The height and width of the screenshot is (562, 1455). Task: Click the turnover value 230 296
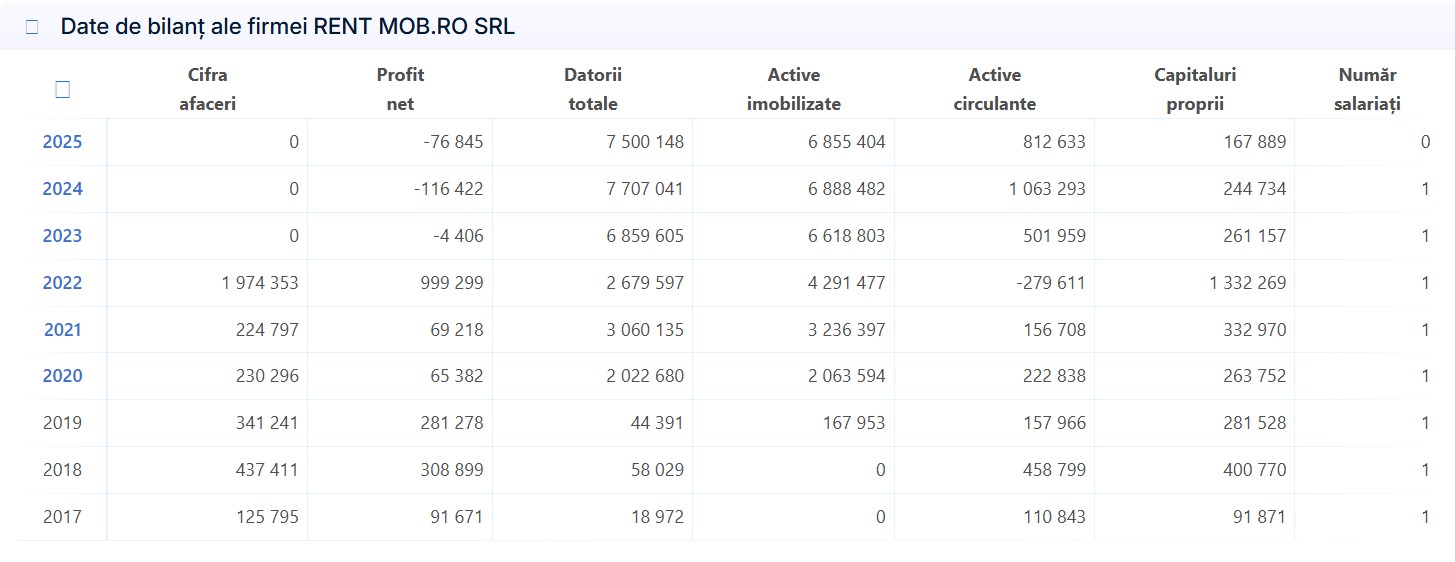(267, 376)
